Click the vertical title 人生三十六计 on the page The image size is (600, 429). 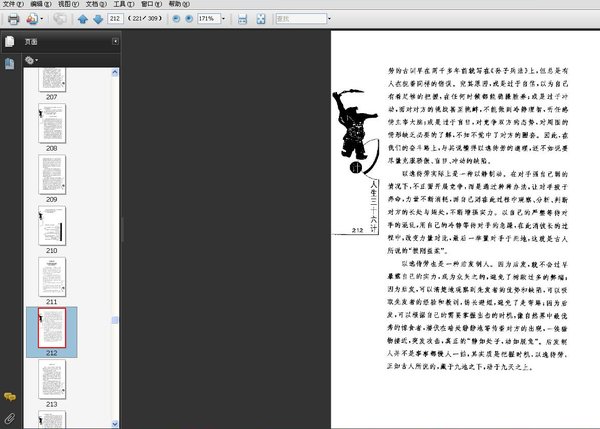click(373, 206)
